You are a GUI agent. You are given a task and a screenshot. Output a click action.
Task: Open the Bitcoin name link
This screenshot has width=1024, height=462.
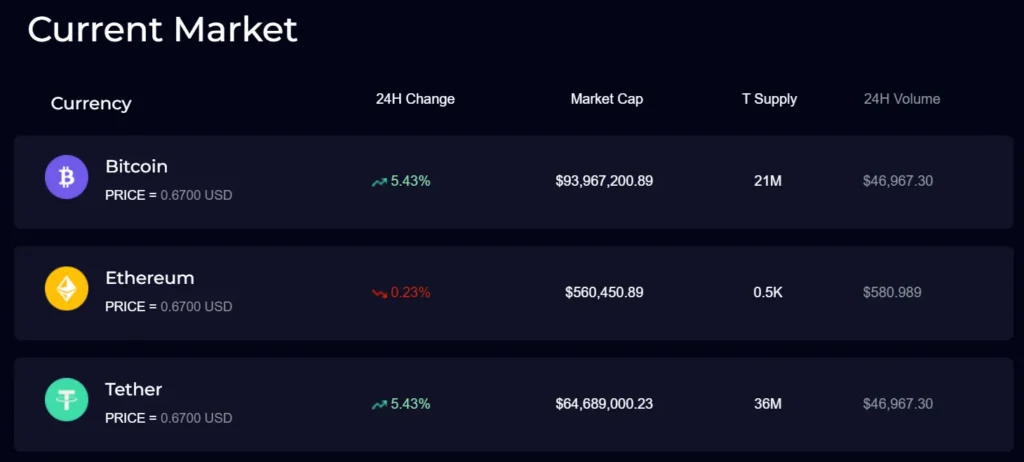136,166
